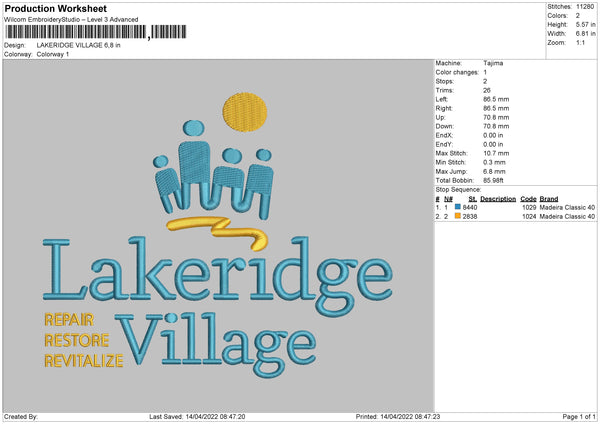Viewport: 600px width, 424px height.
Task: Click the yellow sun circle in the design
Action: tap(245, 112)
